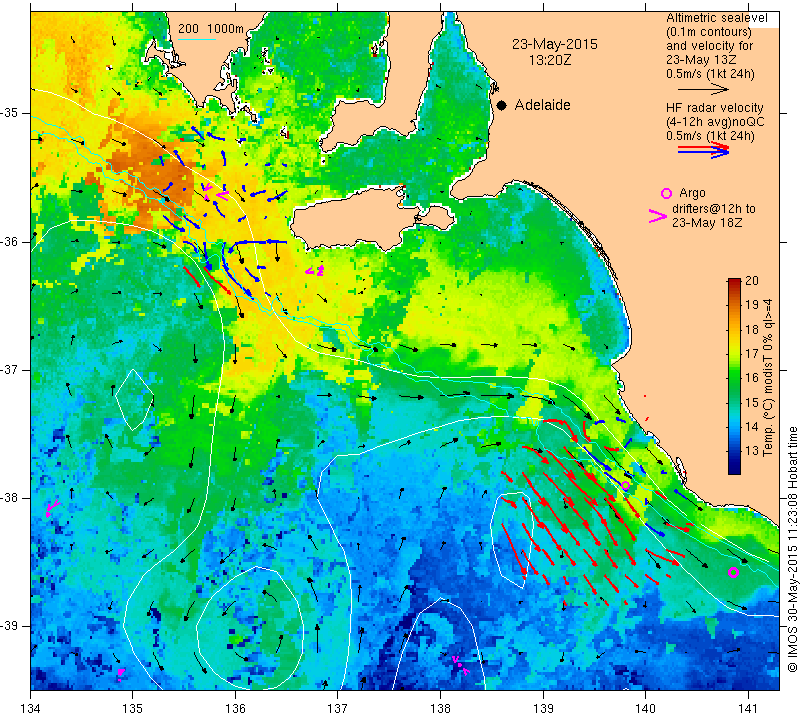Click the '19' tick on temperature scale
Screen dimensions: 800x720
(752, 305)
